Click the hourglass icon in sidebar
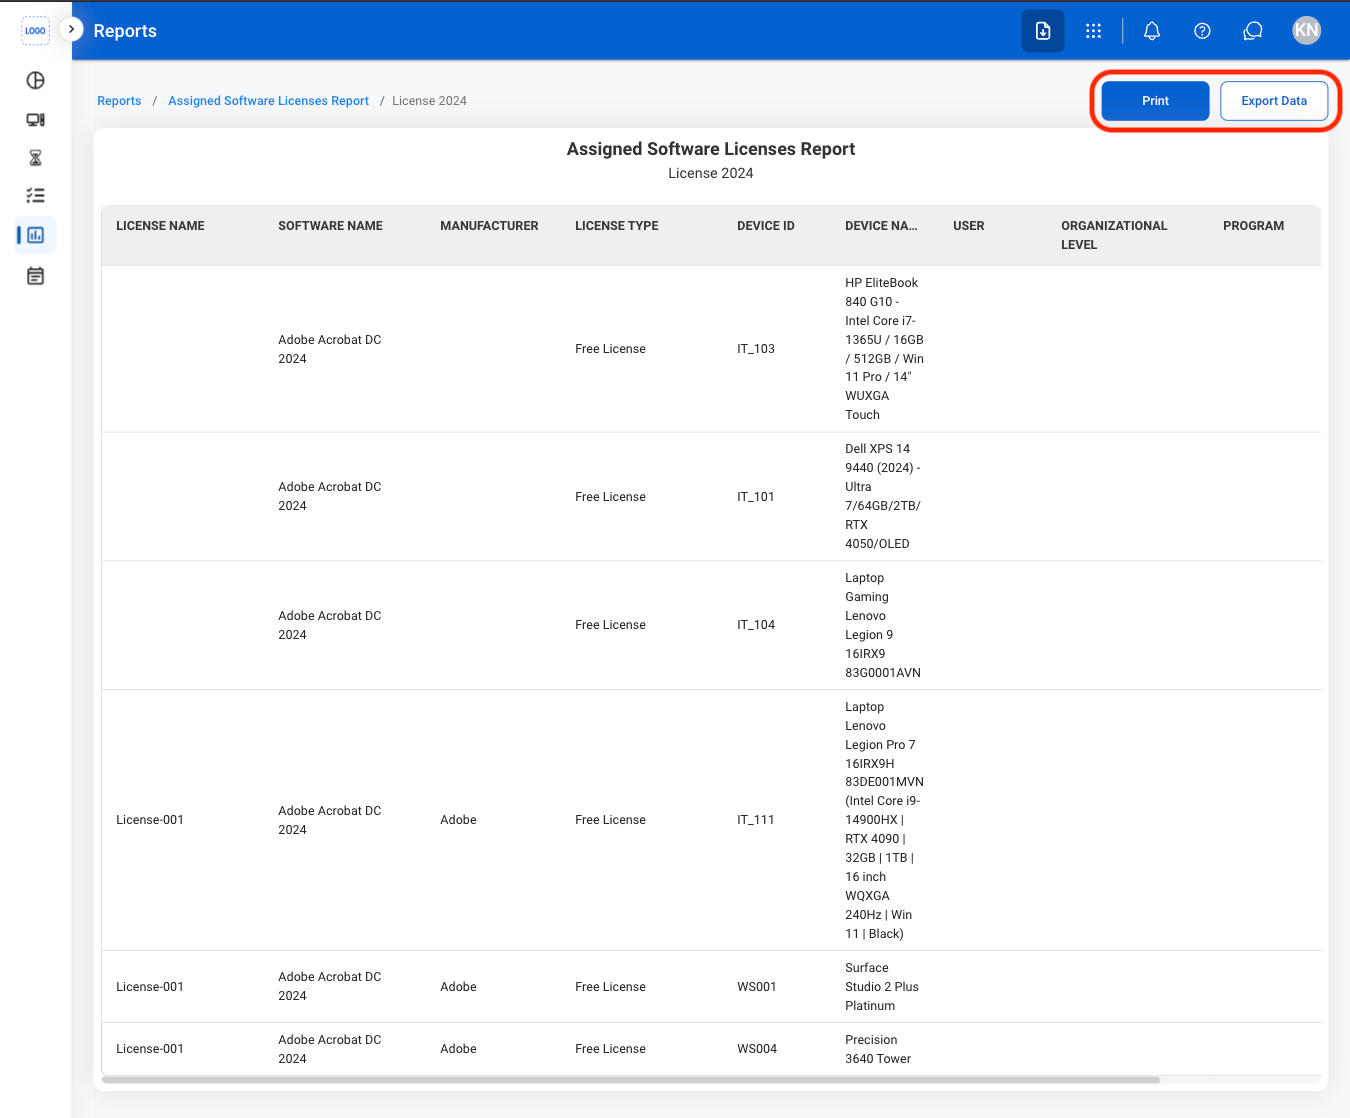Viewport: 1350px width, 1118px height. coord(35,158)
